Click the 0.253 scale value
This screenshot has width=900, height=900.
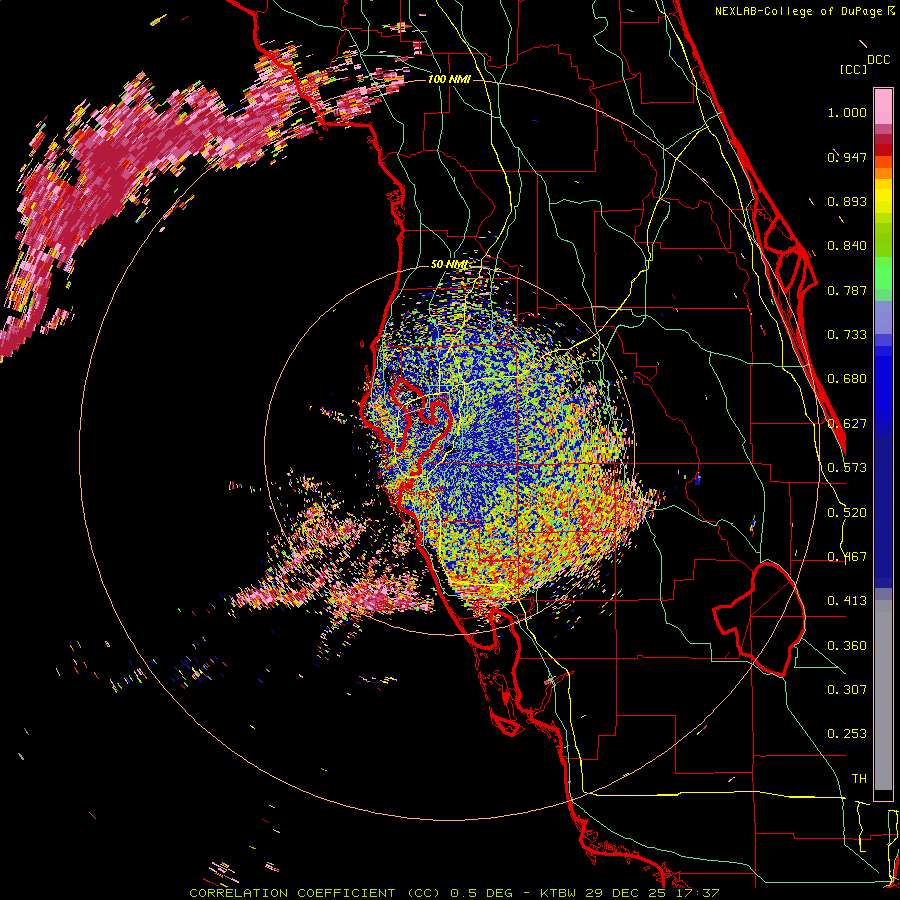(x=847, y=734)
